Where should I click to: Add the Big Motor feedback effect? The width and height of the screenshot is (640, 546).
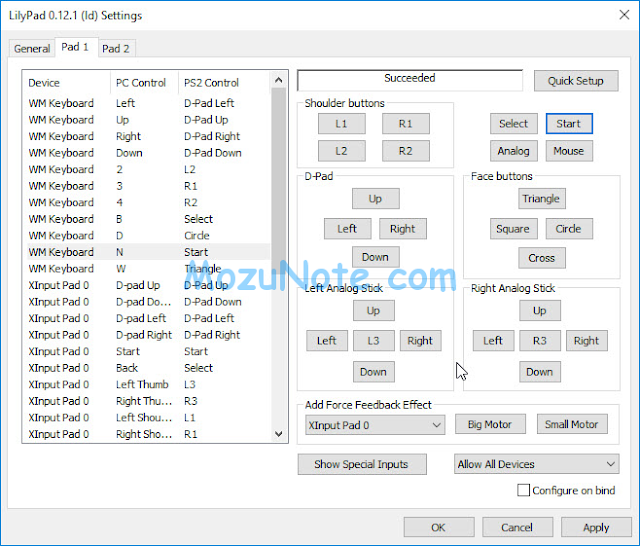pyautogui.click(x=489, y=425)
